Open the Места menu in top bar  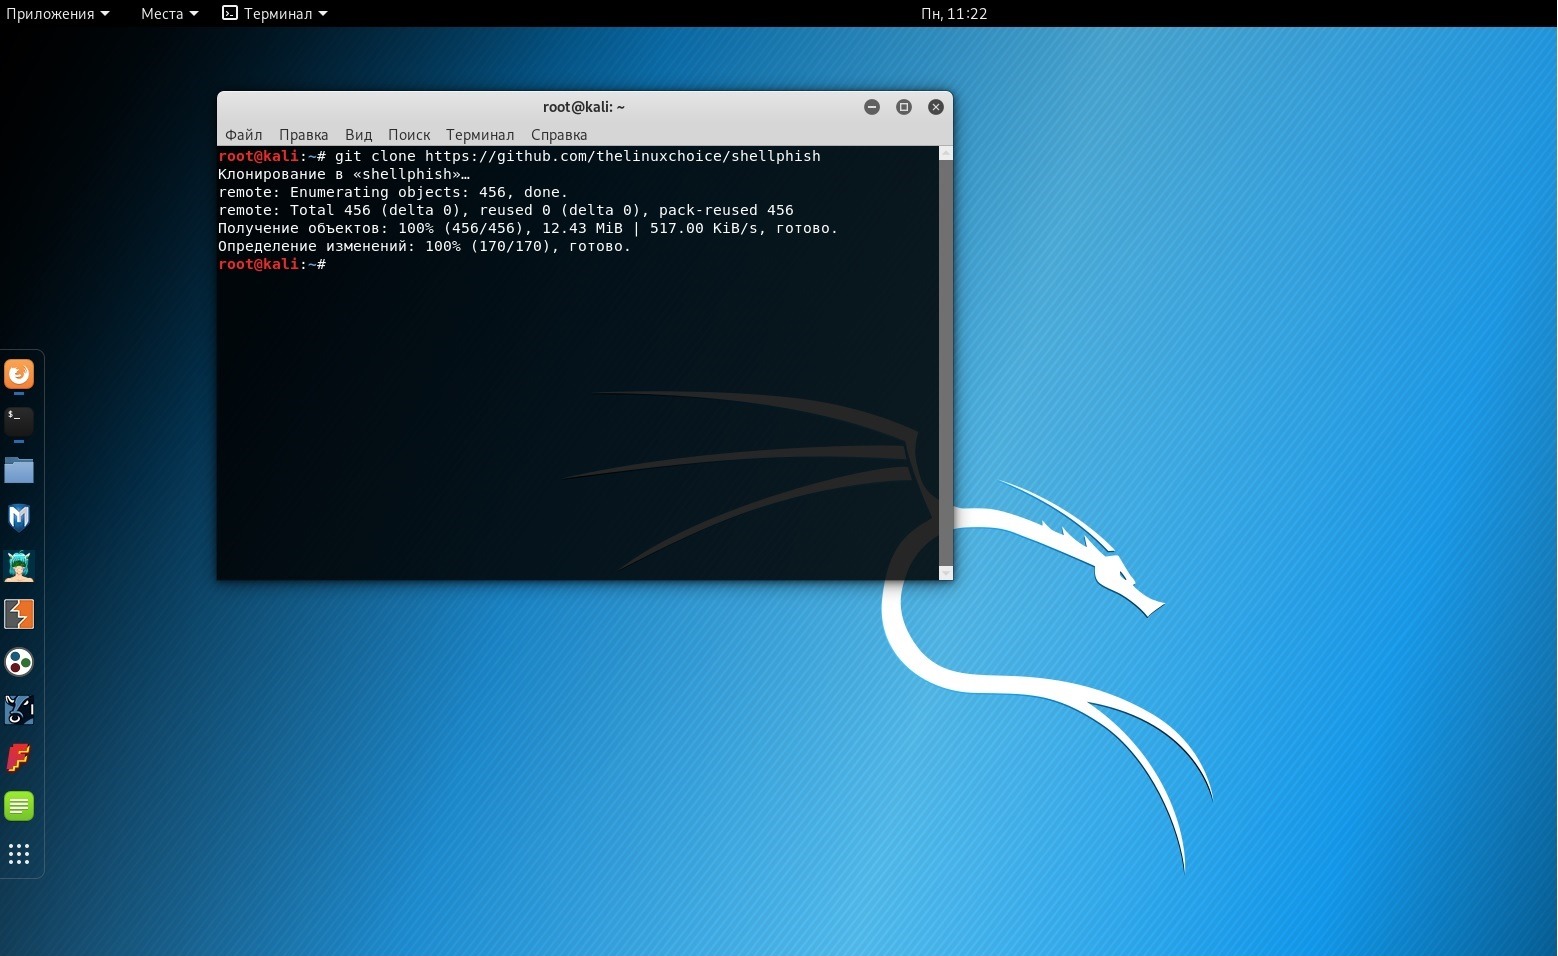[x=169, y=13]
